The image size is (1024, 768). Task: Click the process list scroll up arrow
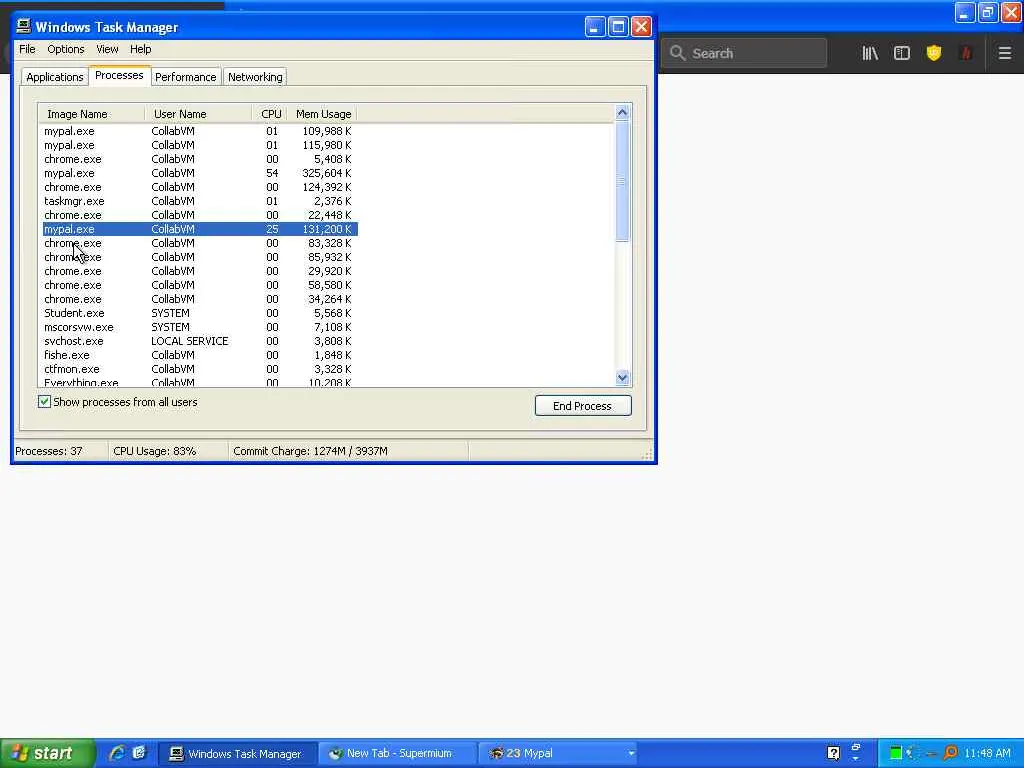coord(622,113)
